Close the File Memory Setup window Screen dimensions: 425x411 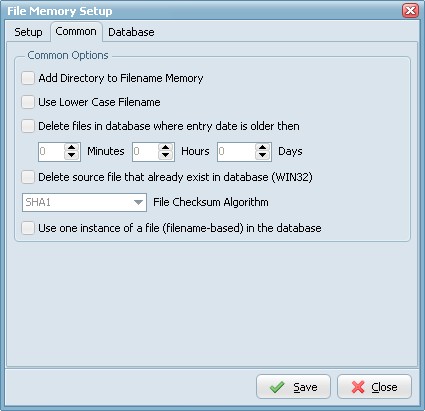[x=410, y=11]
